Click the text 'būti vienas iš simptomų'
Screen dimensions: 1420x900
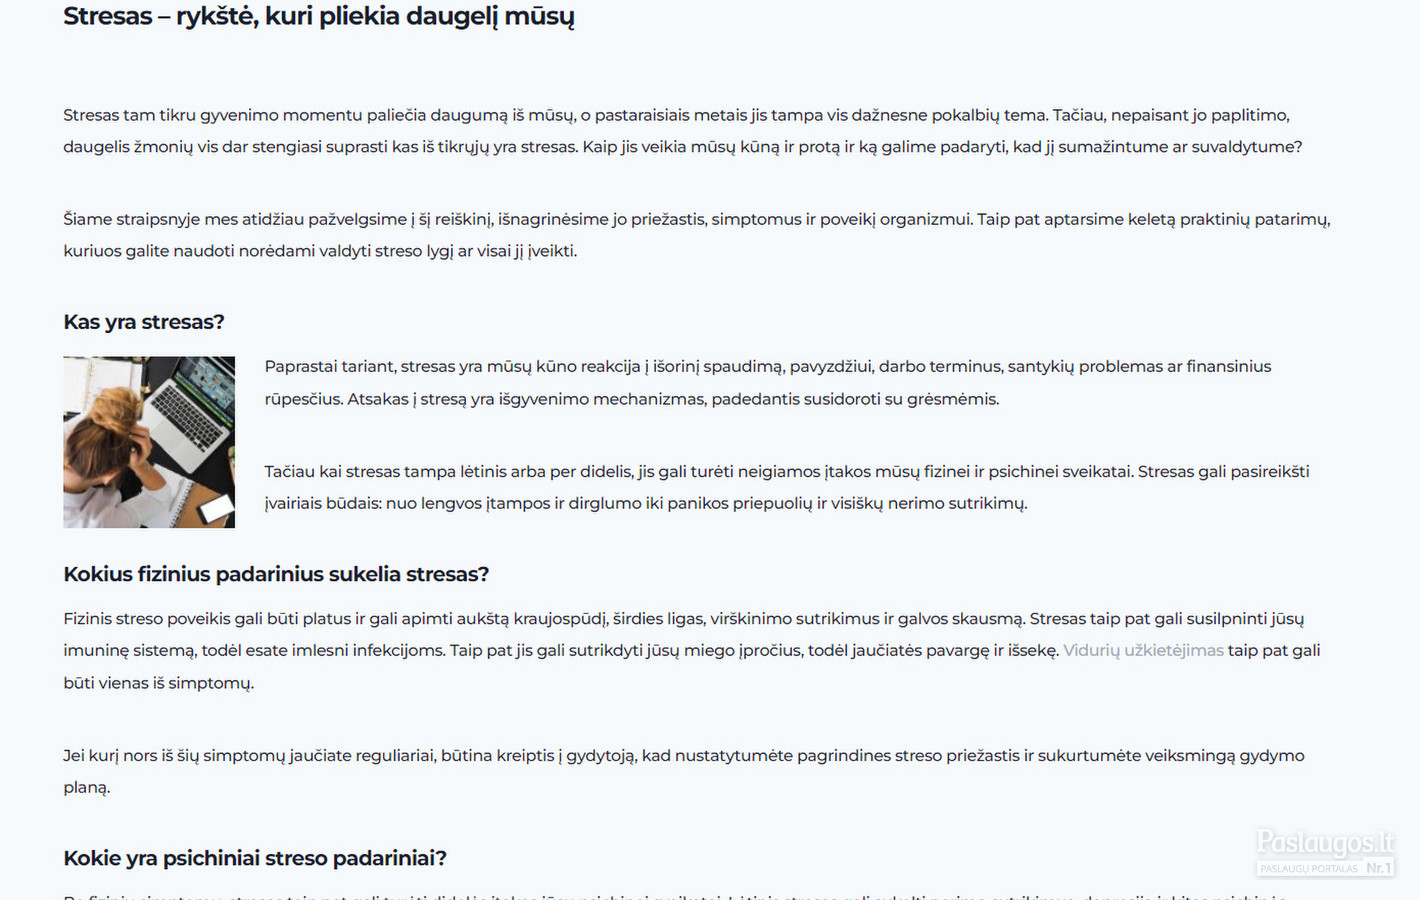click(158, 683)
